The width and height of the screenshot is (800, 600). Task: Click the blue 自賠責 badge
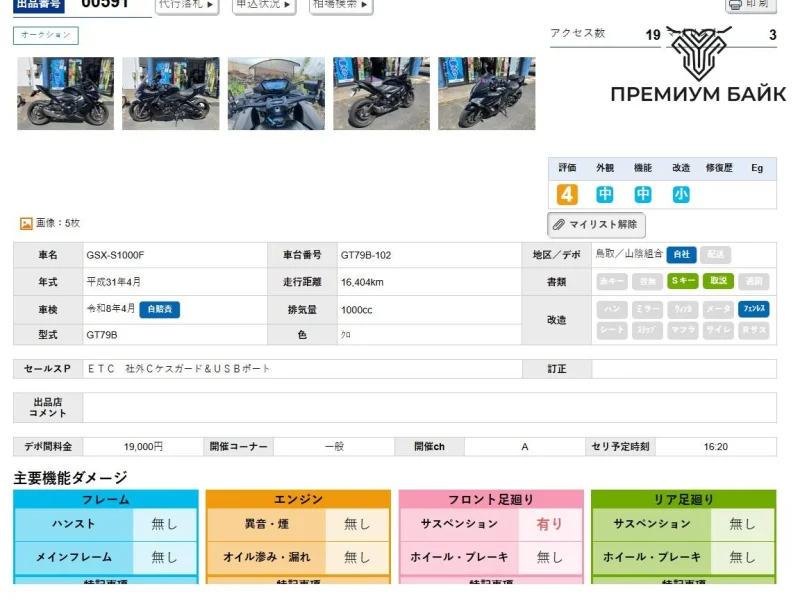[x=160, y=310]
